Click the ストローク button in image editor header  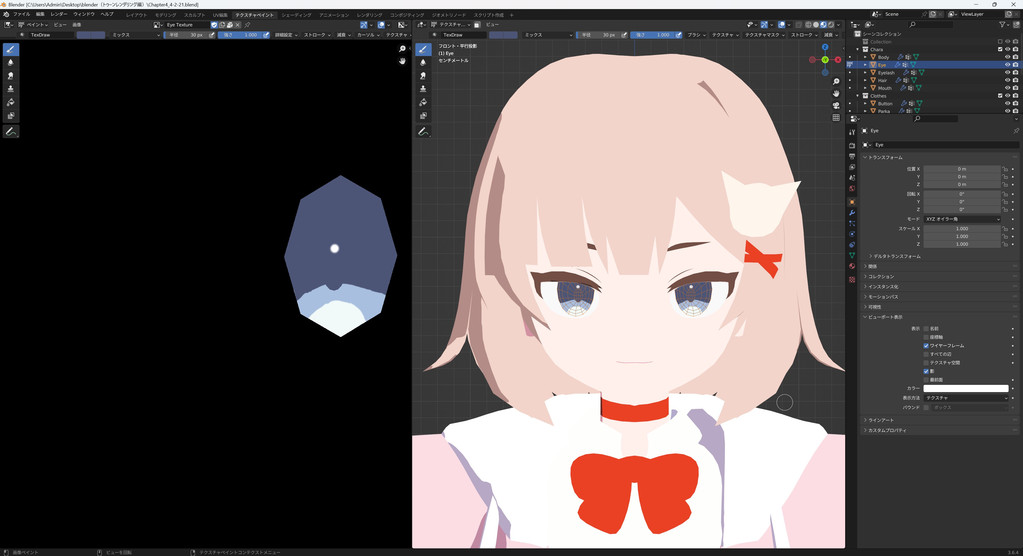click(312, 35)
